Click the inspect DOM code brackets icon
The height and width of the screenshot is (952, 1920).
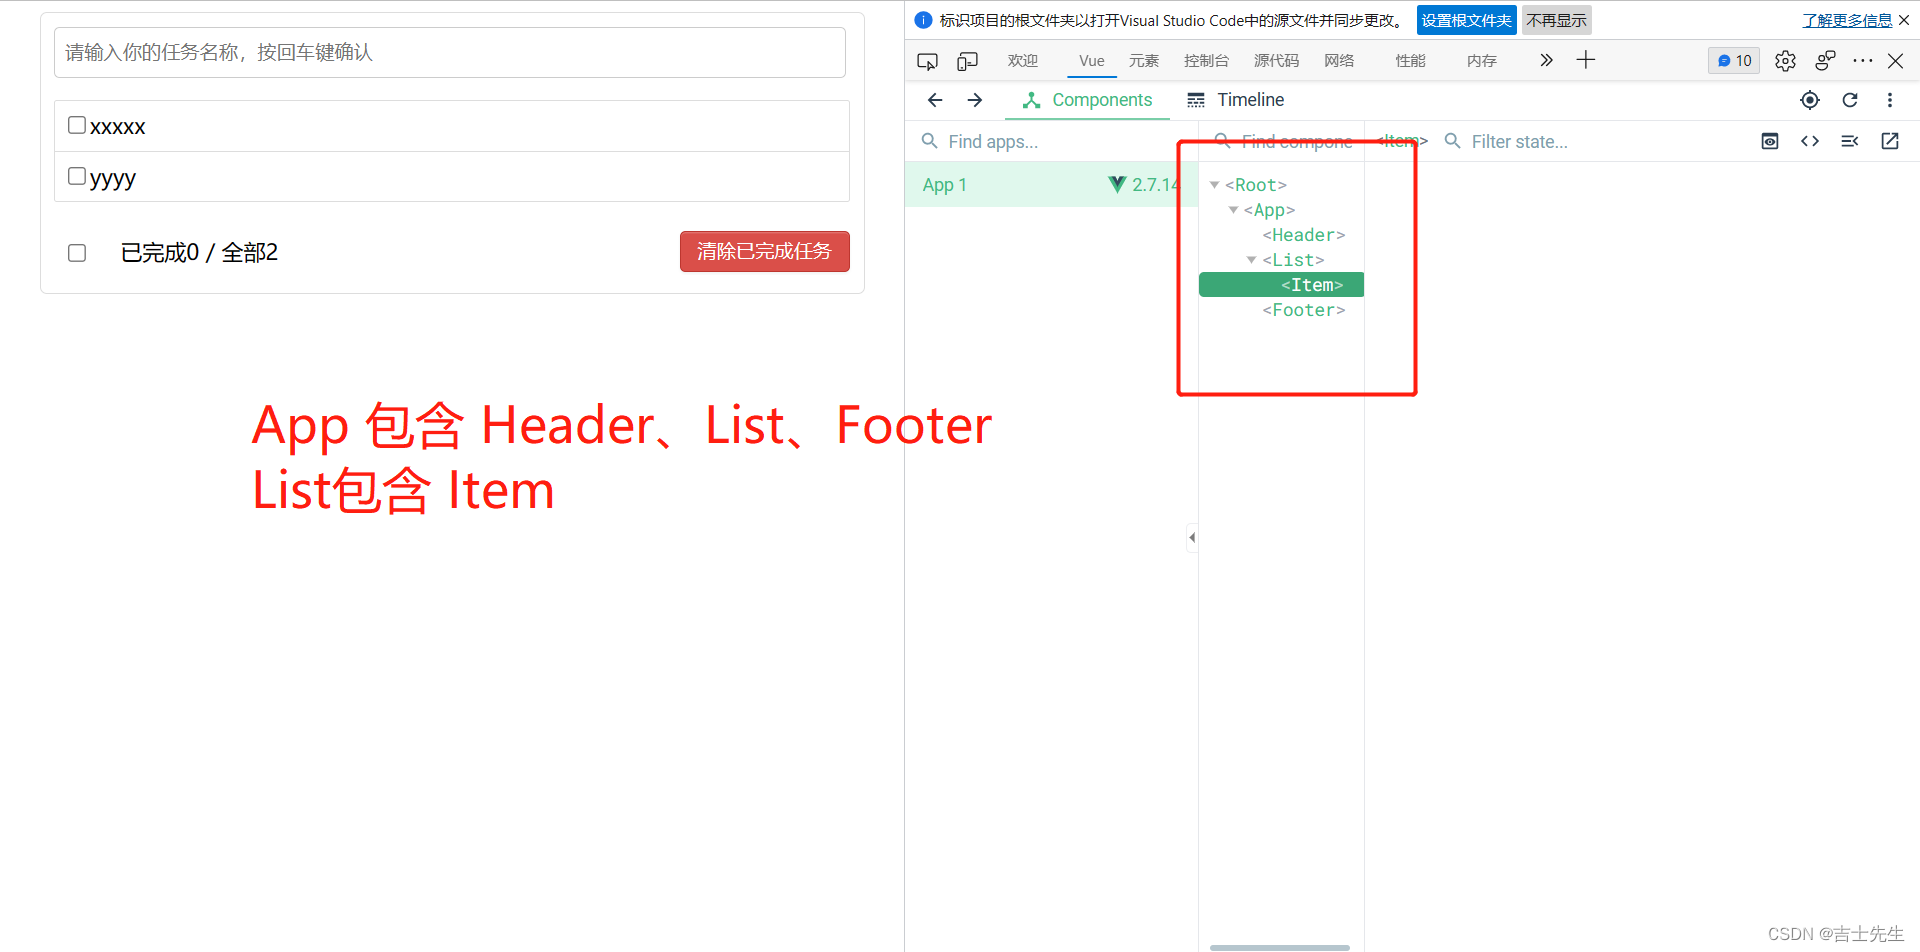(x=1810, y=141)
